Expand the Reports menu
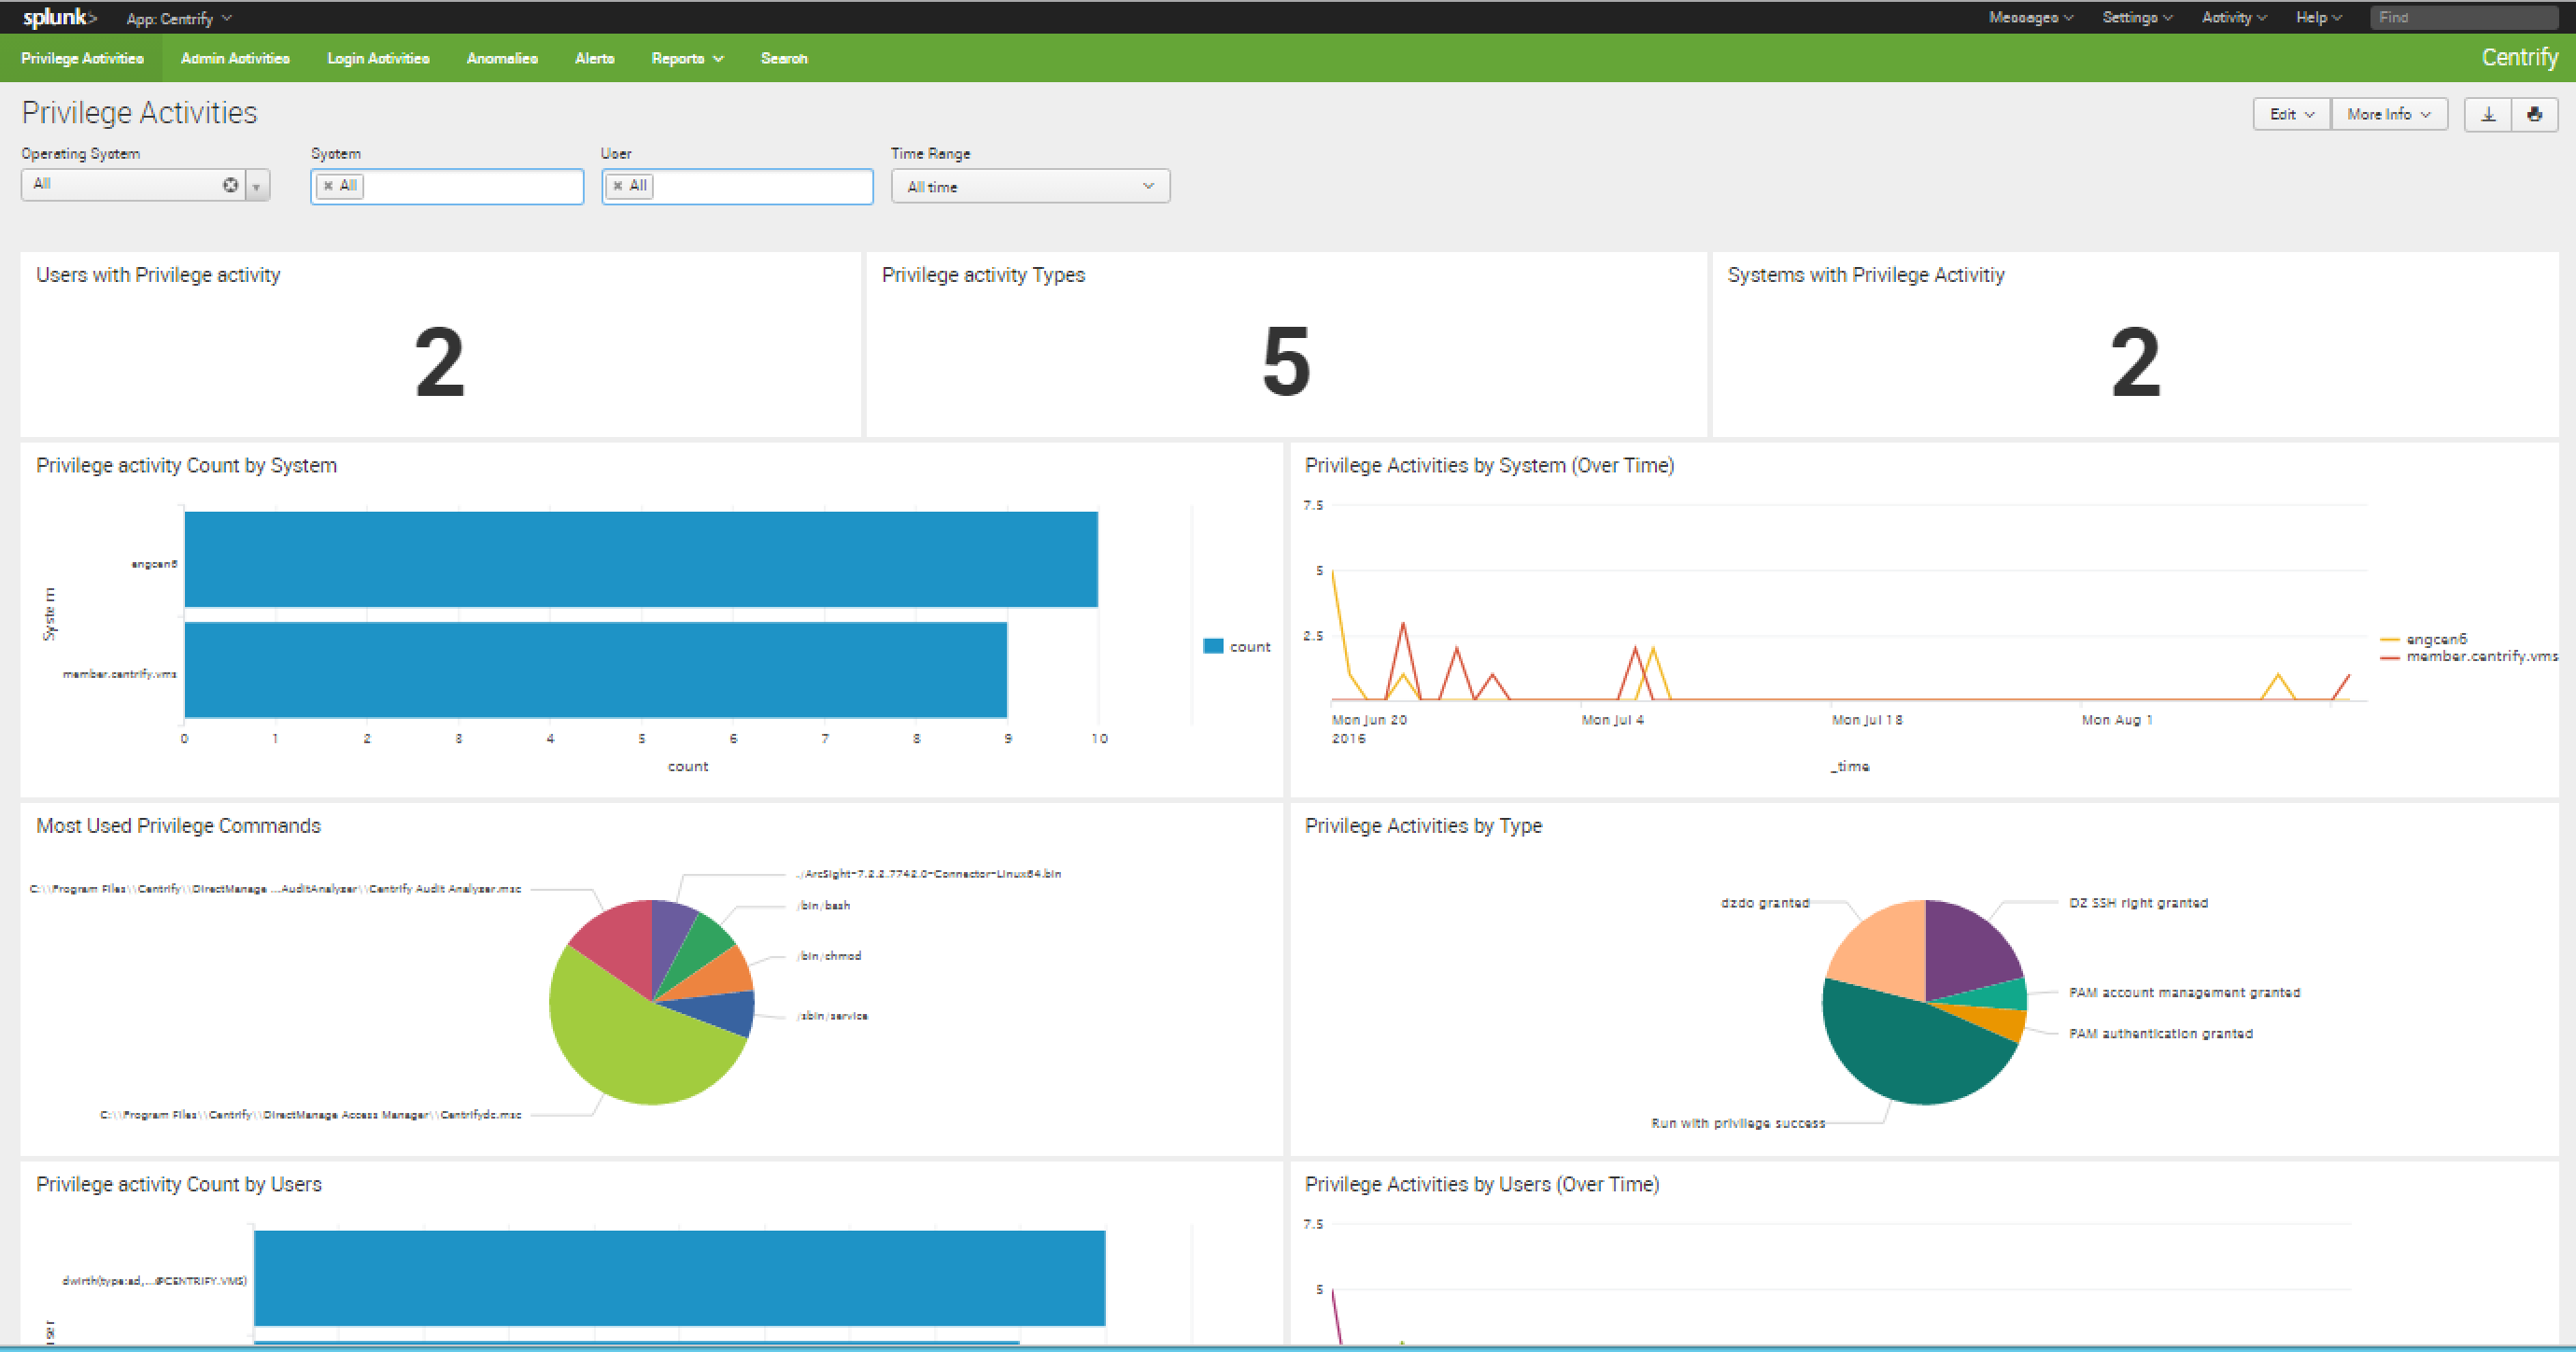 pyautogui.click(x=687, y=58)
